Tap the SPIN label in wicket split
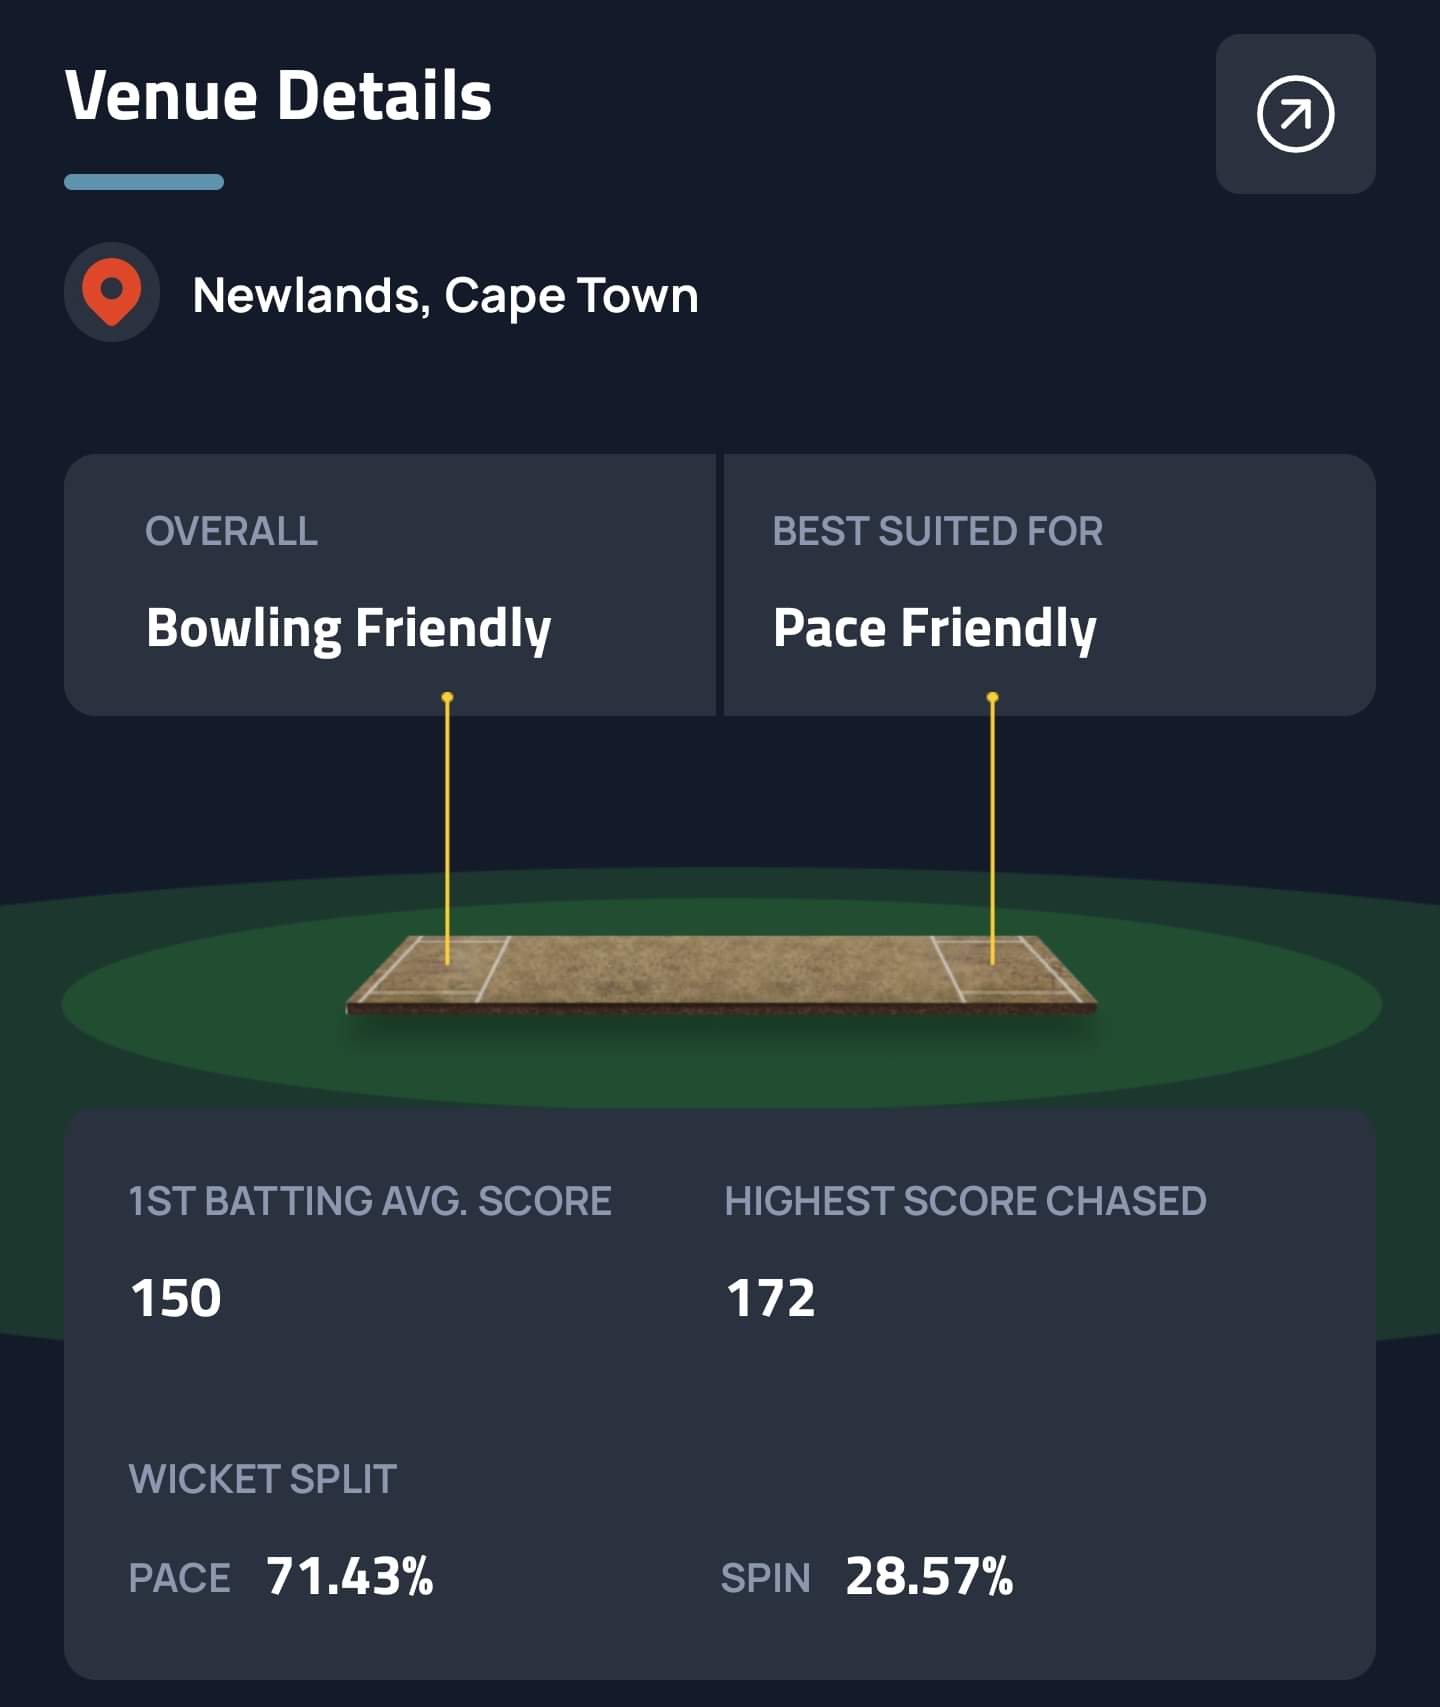 tap(765, 1578)
